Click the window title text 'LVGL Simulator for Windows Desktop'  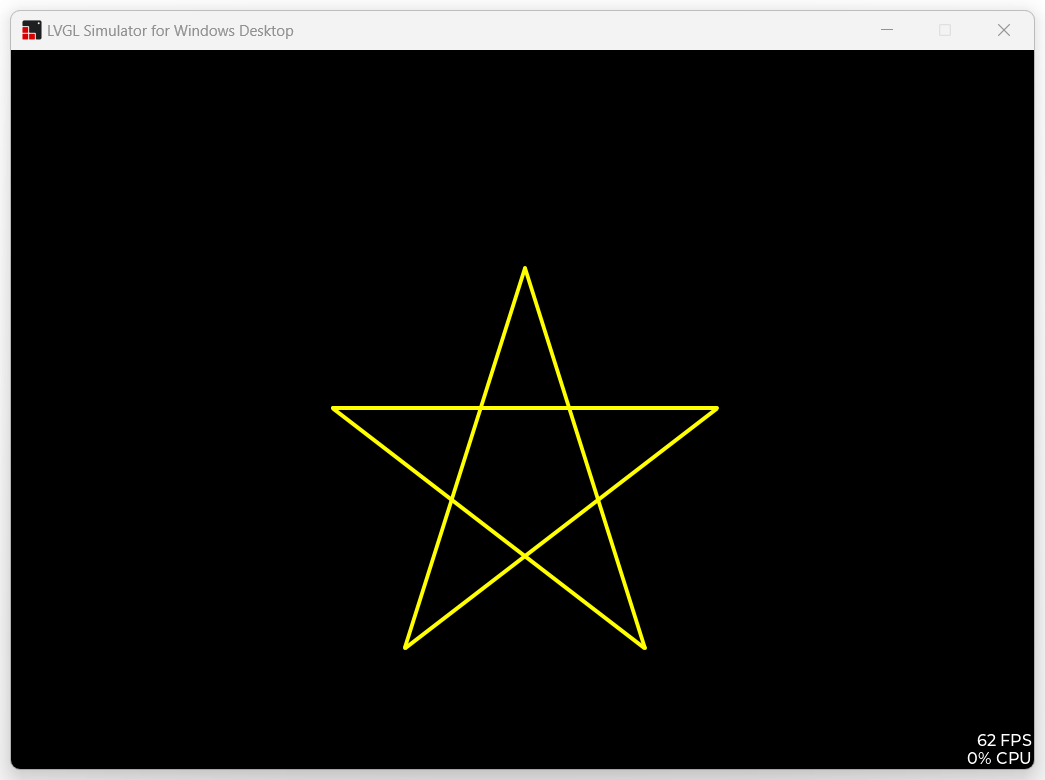pyautogui.click(x=170, y=30)
